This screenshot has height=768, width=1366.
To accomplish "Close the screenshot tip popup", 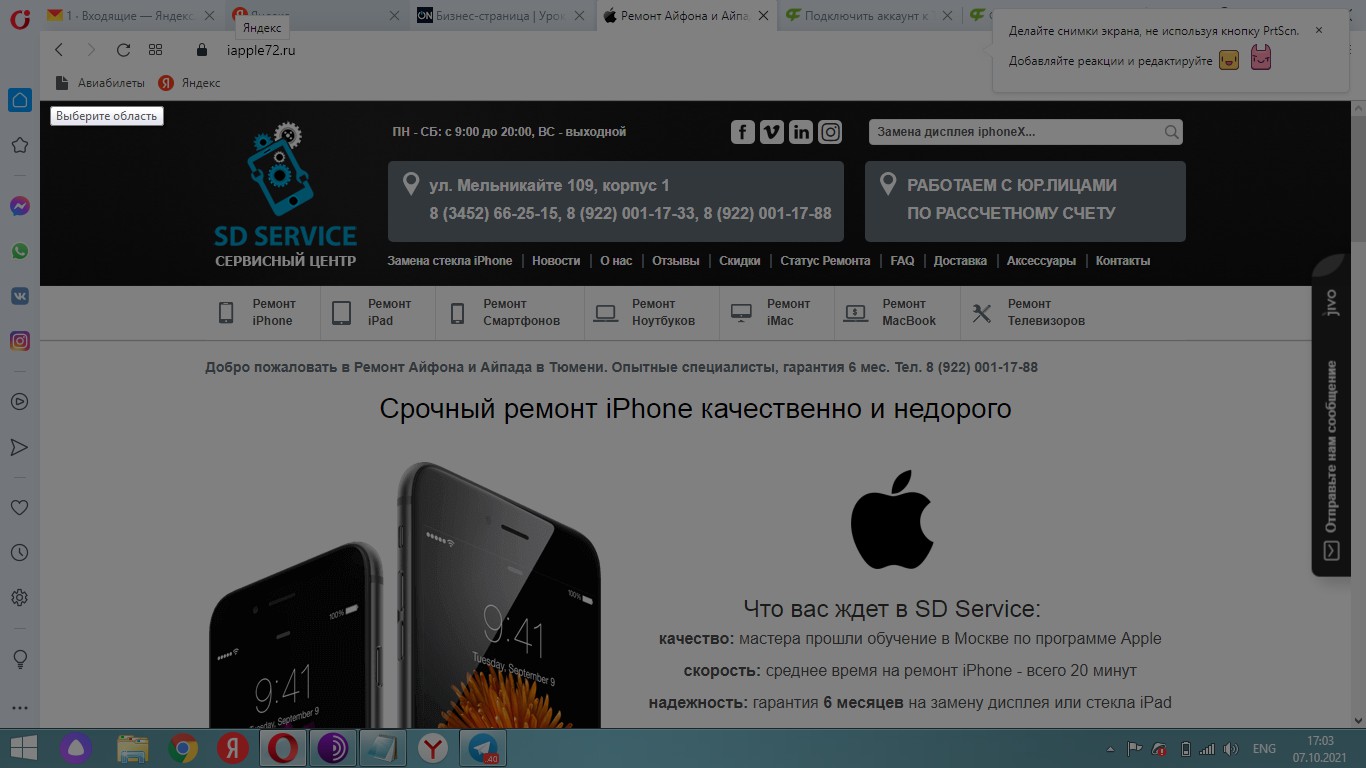I will [1318, 30].
